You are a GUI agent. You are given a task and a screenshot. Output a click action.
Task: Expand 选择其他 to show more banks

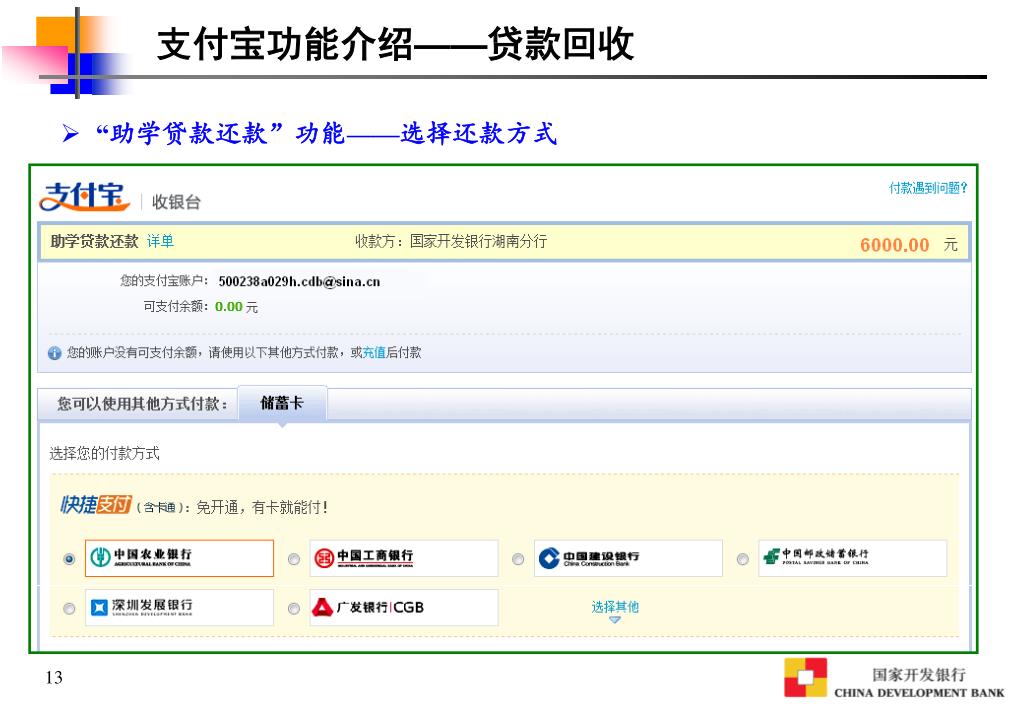point(615,610)
